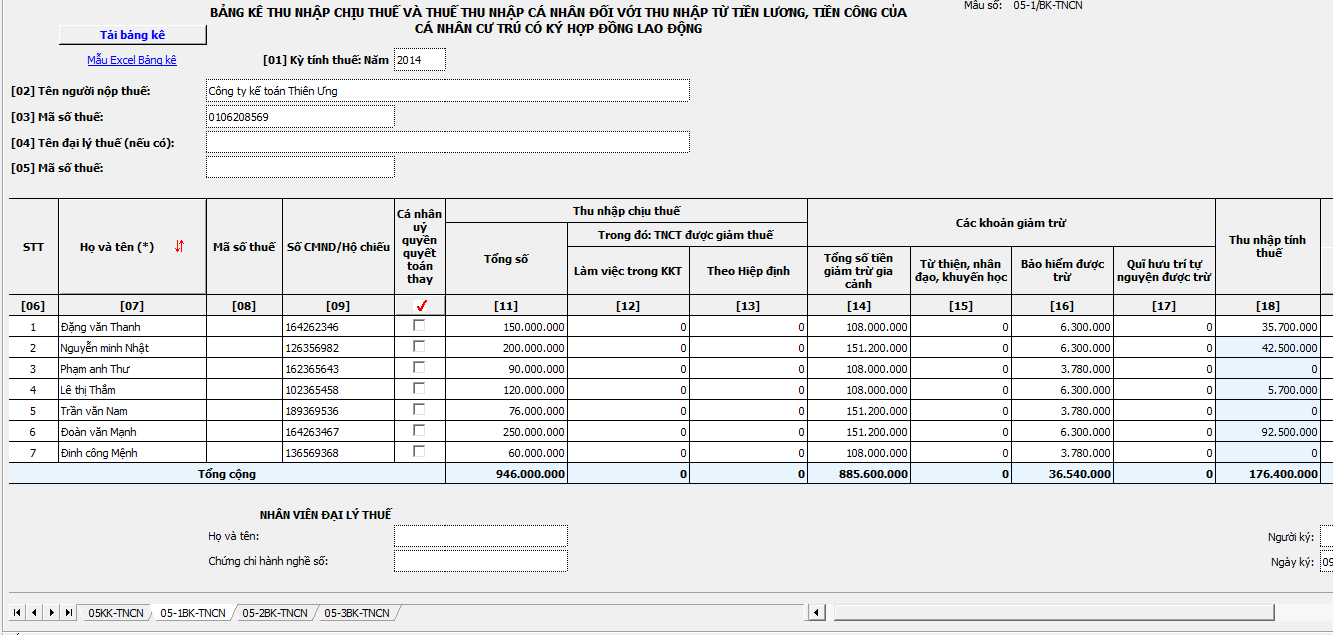Click the Tên đại lý thuế input field
1333x635 pixels.
point(447,142)
